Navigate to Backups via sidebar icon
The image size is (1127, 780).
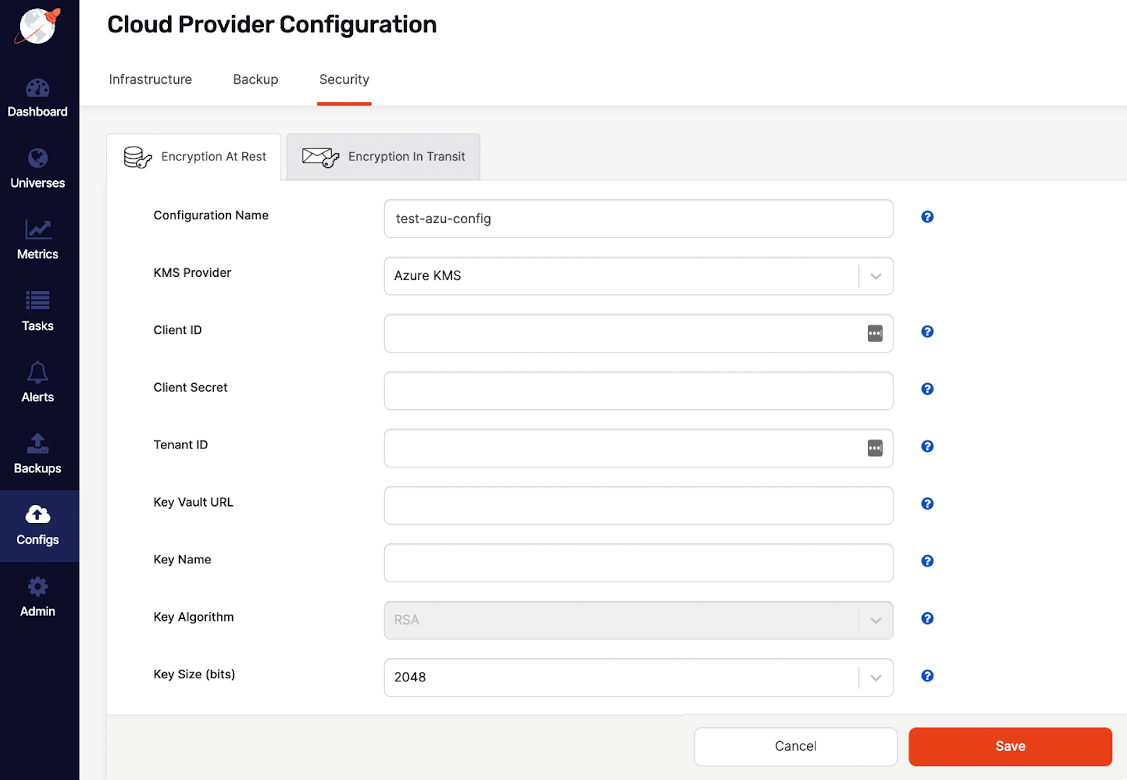(x=38, y=452)
